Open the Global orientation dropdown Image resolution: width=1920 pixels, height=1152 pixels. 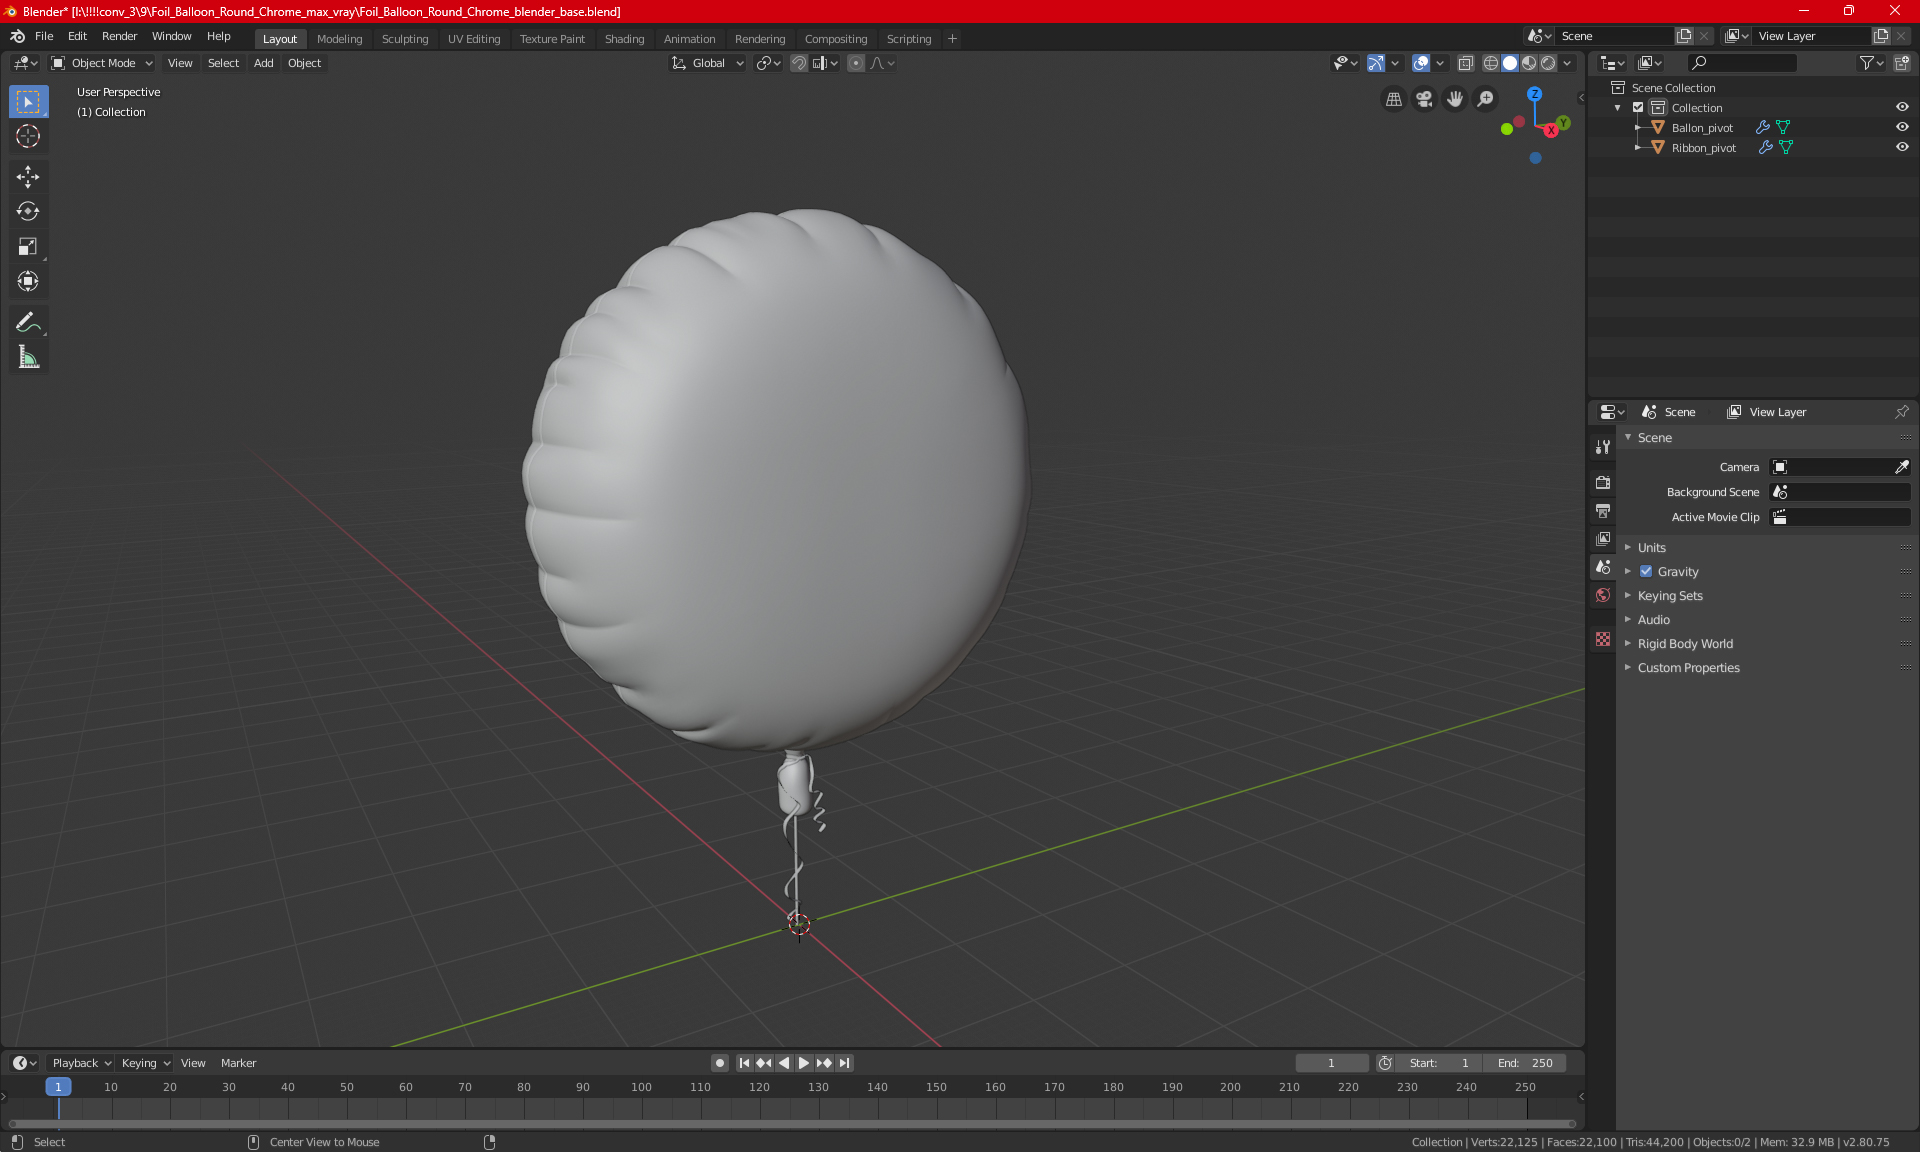[708, 63]
